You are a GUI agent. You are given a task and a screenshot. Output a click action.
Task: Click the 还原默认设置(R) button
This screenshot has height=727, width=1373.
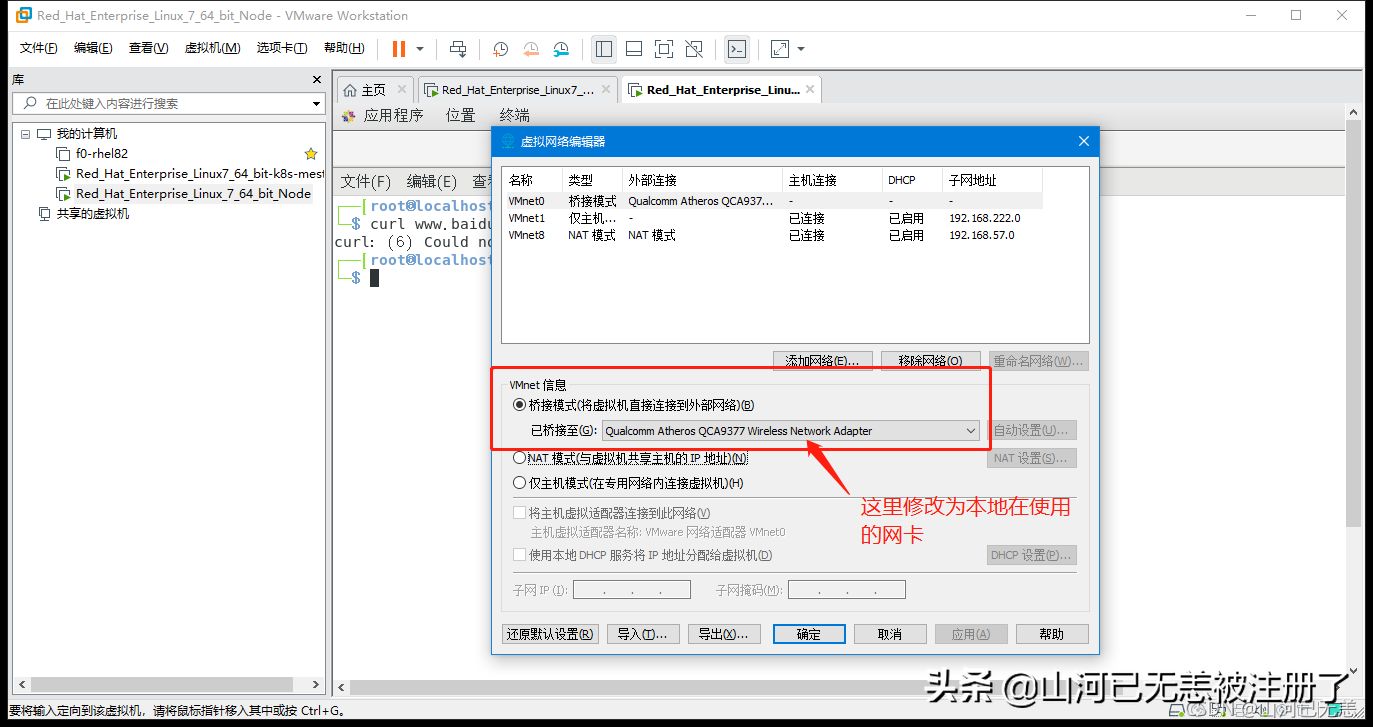[x=549, y=634]
